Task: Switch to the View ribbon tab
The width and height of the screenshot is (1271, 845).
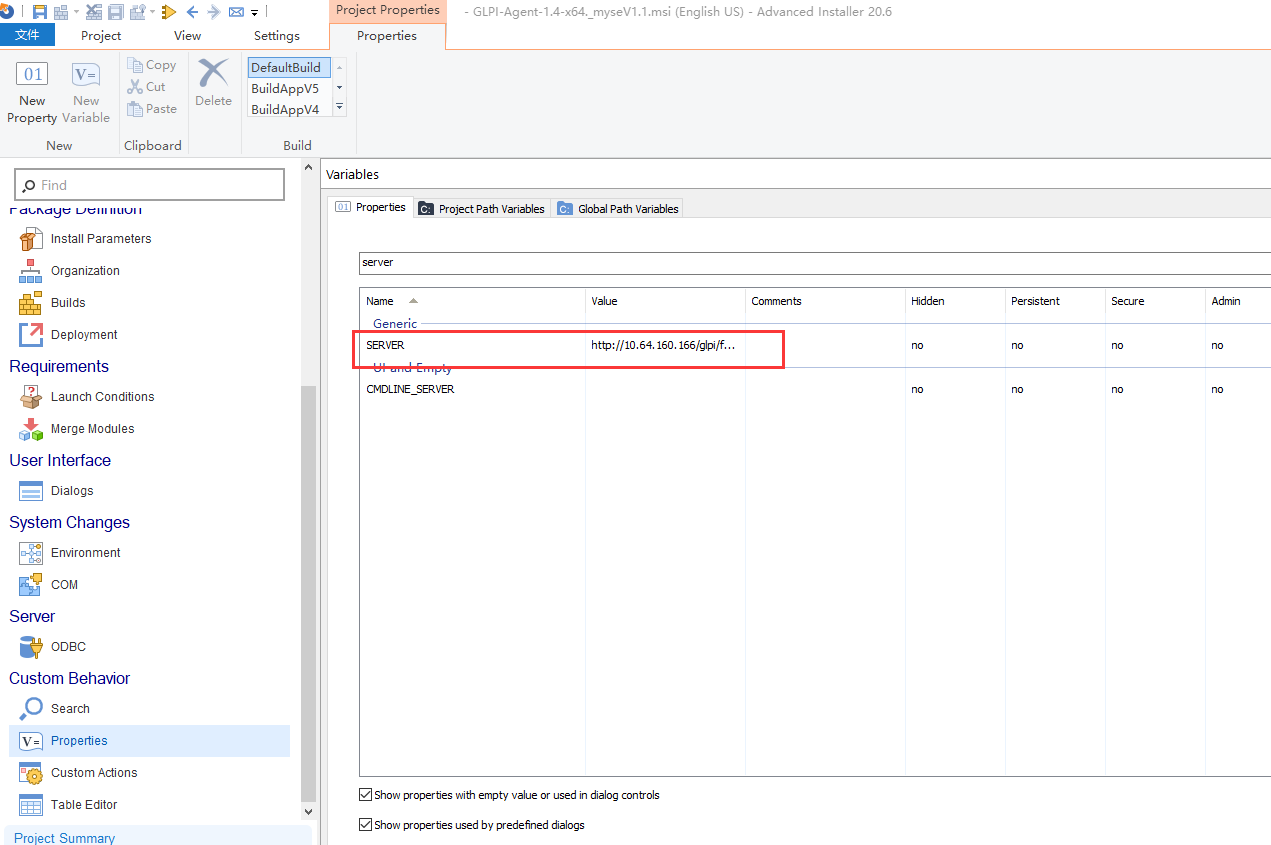Action: click(187, 35)
